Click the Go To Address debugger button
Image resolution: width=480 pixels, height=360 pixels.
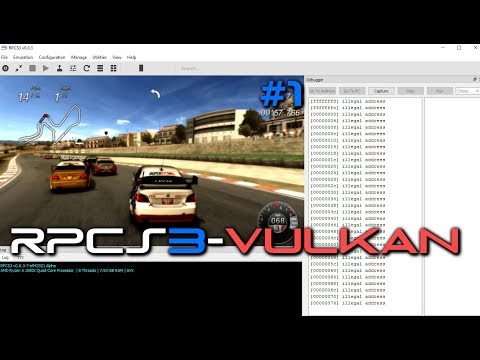[322, 91]
